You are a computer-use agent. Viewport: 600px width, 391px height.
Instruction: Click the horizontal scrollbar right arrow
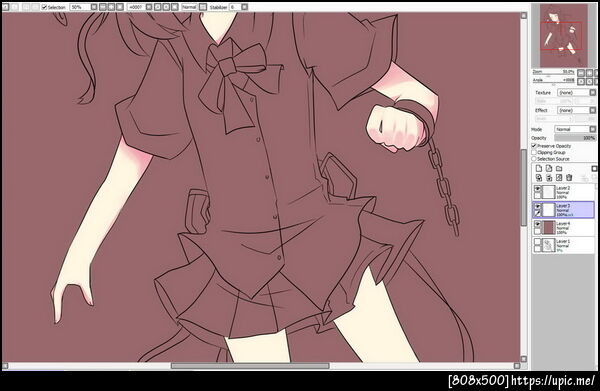[517, 366]
